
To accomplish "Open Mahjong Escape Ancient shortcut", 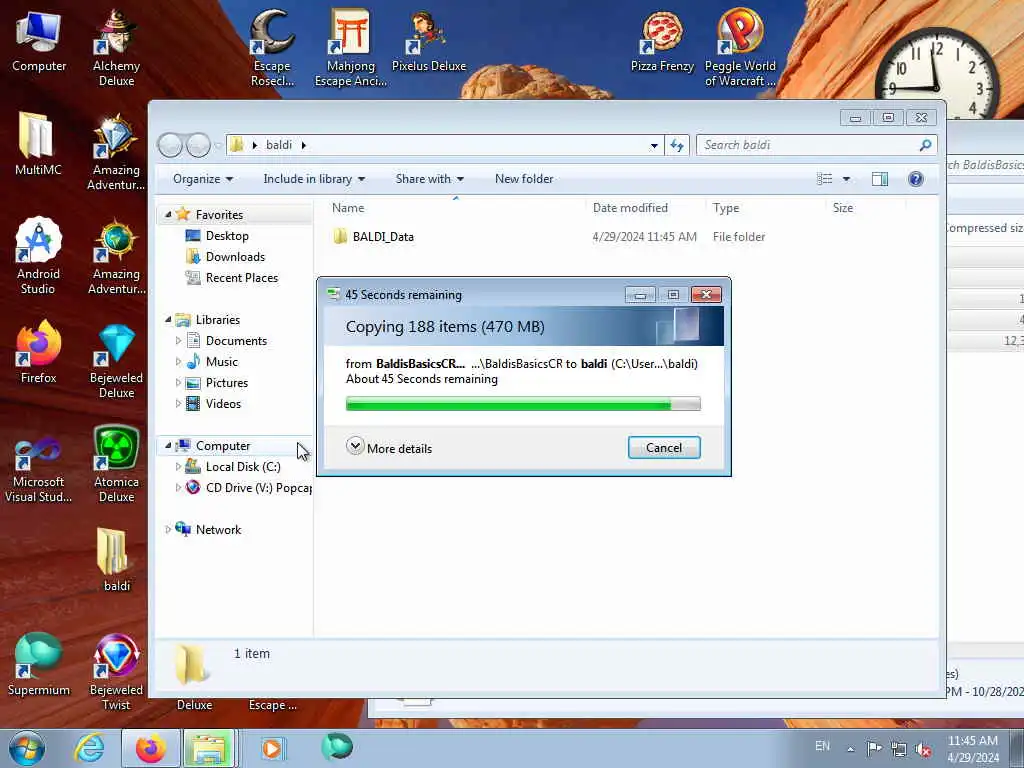I will coord(351,48).
